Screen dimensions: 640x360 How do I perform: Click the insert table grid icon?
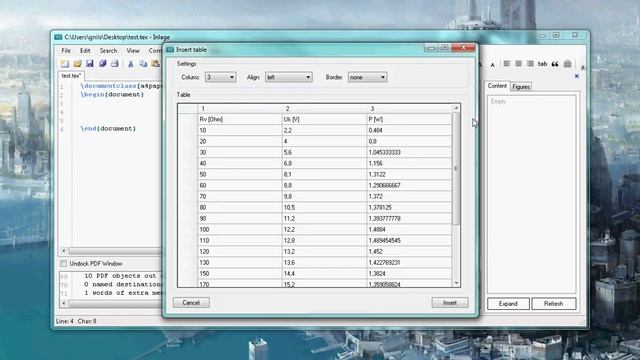(567, 64)
